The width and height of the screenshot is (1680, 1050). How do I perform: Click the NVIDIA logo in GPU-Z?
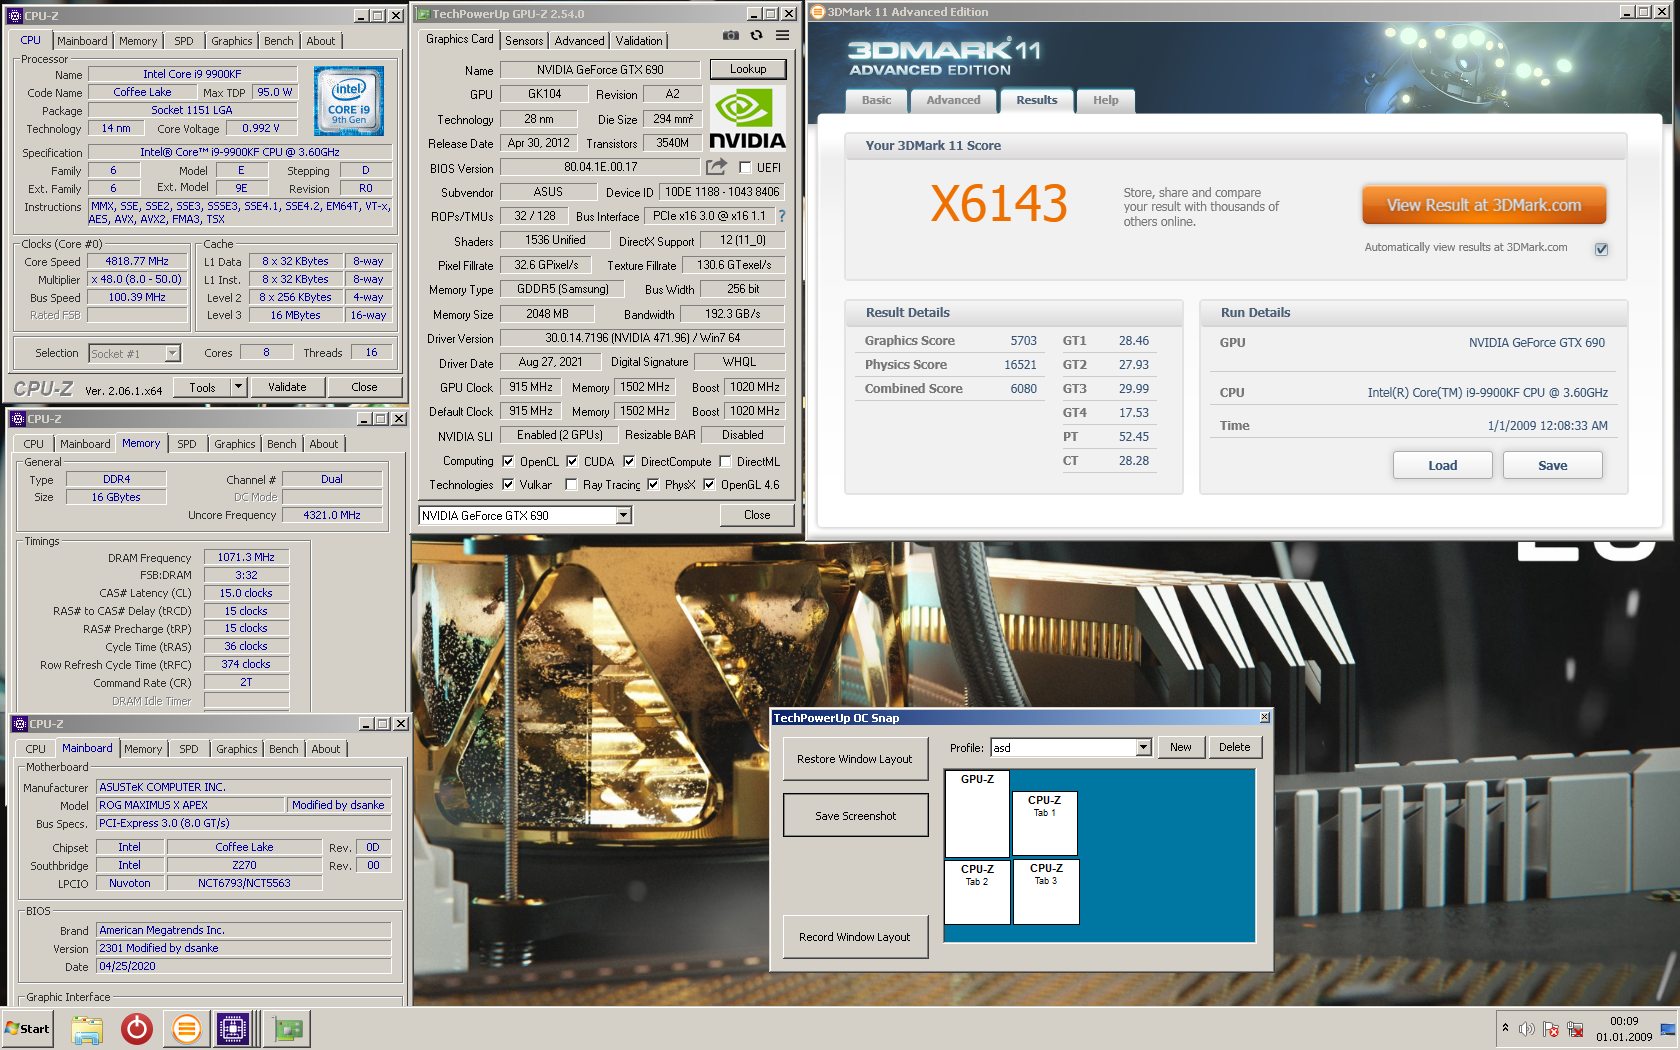click(x=747, y=118)
